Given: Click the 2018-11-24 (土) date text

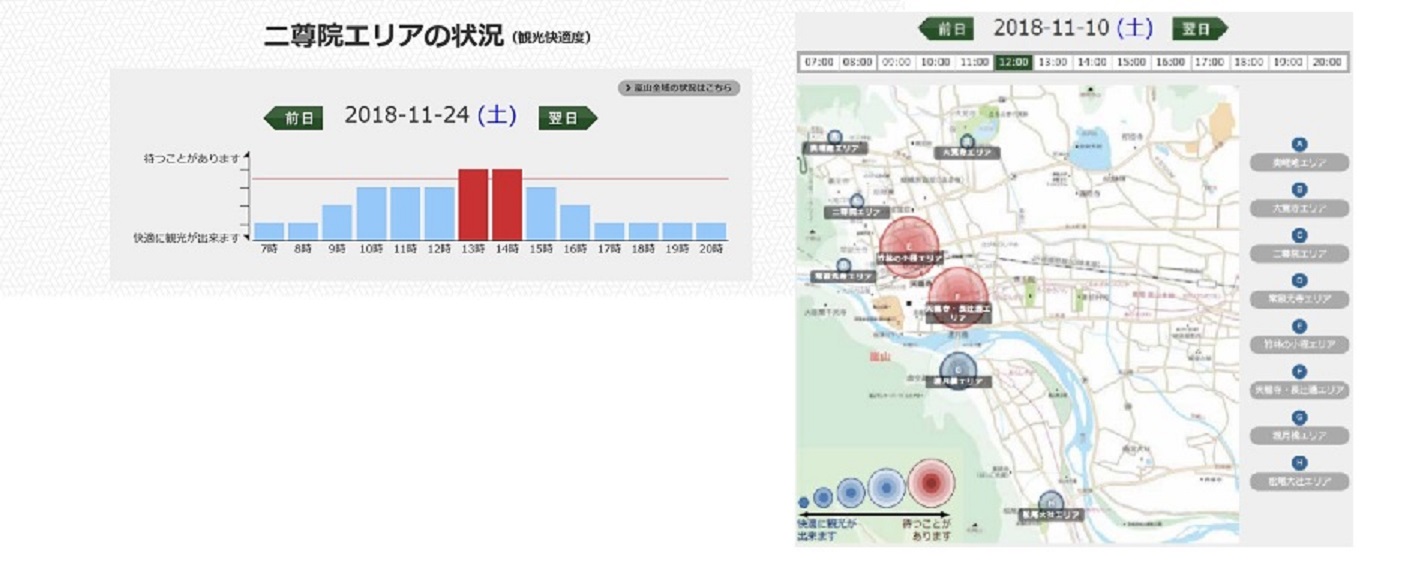Looking at the screenshot, I should pos(430,115).
